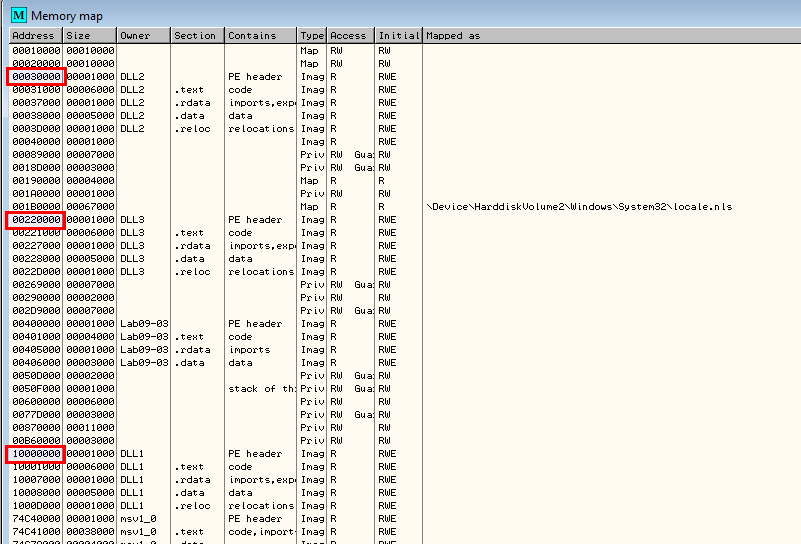Click the Memory map window M icon

(x=18, y=16)
